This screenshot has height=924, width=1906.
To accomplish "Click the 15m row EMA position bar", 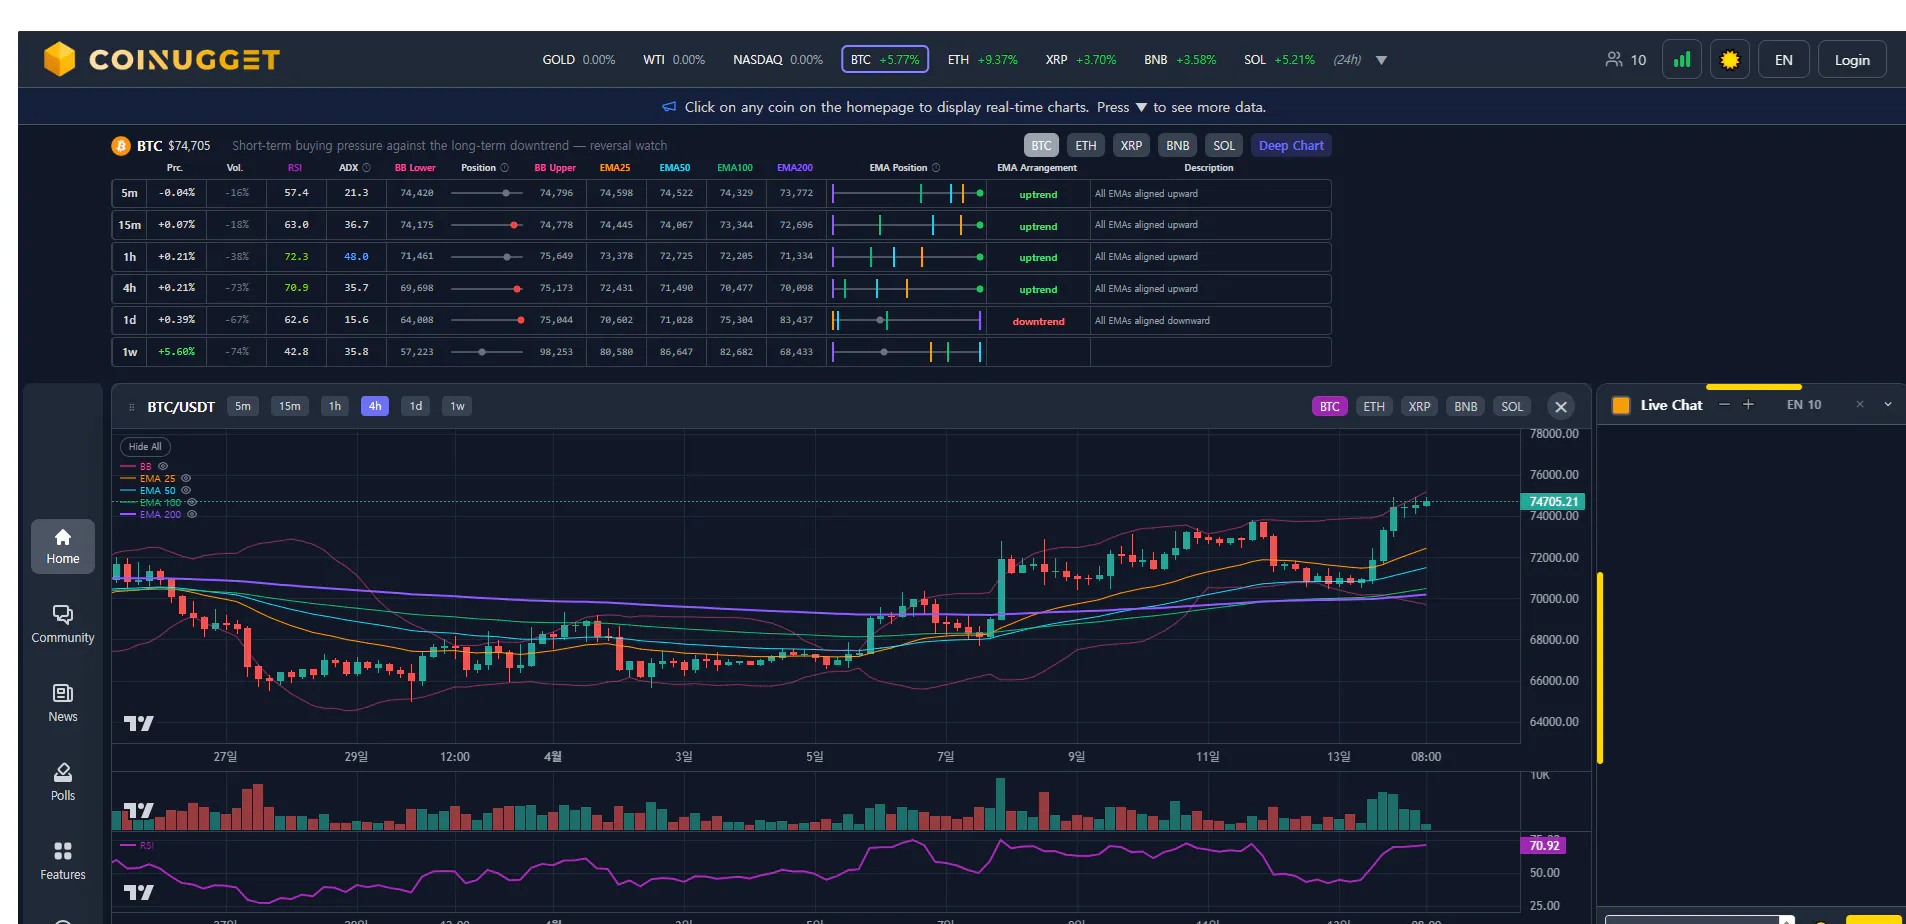I will point(907,225).
